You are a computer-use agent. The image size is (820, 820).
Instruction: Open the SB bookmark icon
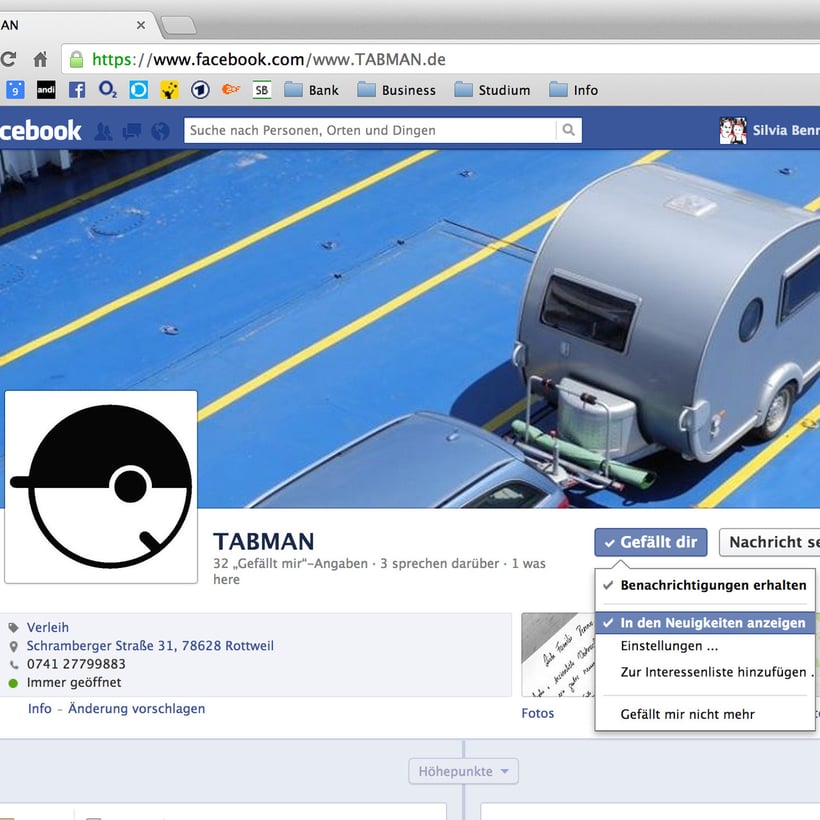[x=261, y=90]
